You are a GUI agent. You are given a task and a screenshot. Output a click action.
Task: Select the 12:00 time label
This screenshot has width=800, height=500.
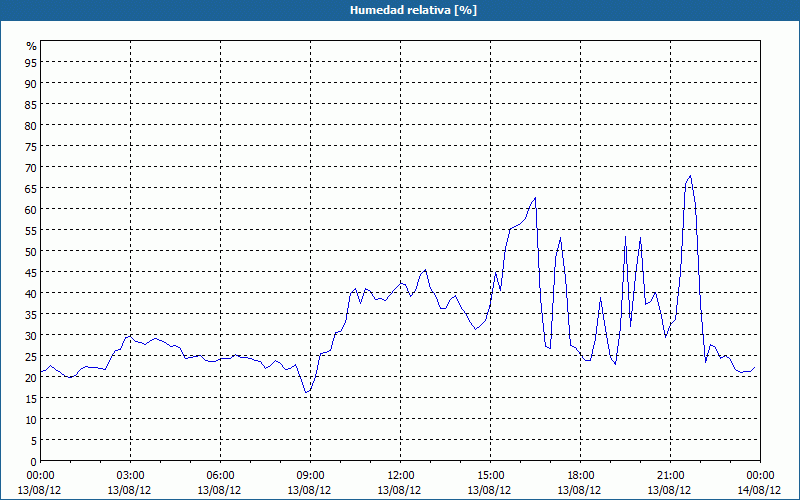tap(401, 476)
